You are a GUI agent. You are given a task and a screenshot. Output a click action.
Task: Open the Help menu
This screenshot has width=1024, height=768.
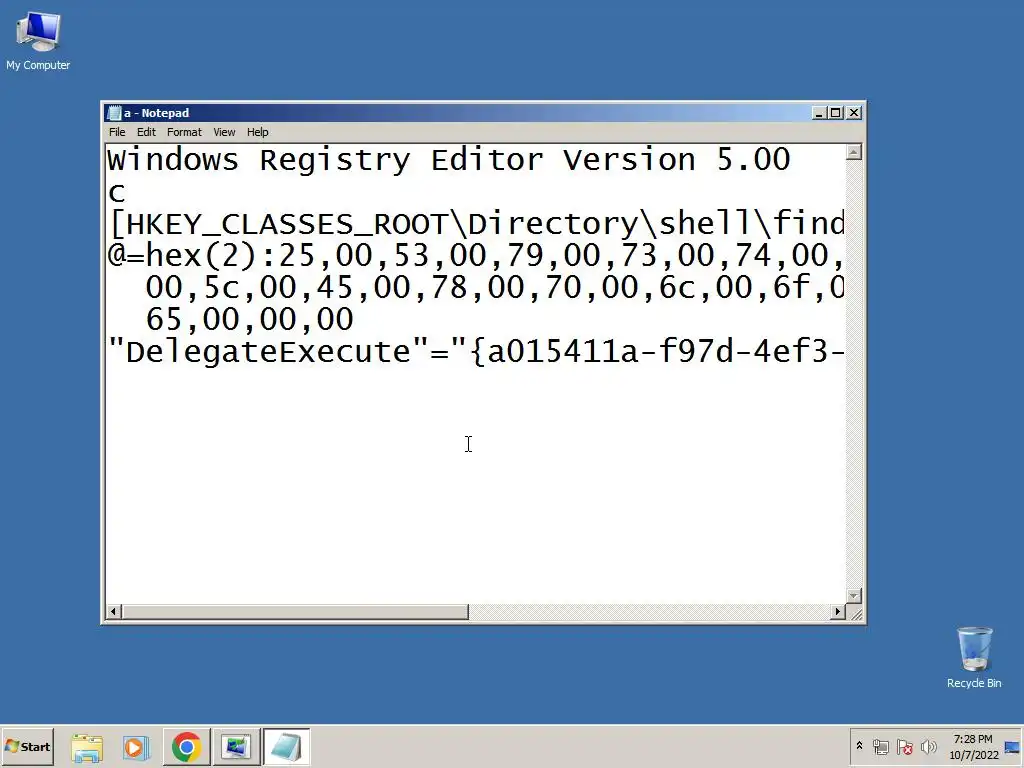tap(257, 132)
